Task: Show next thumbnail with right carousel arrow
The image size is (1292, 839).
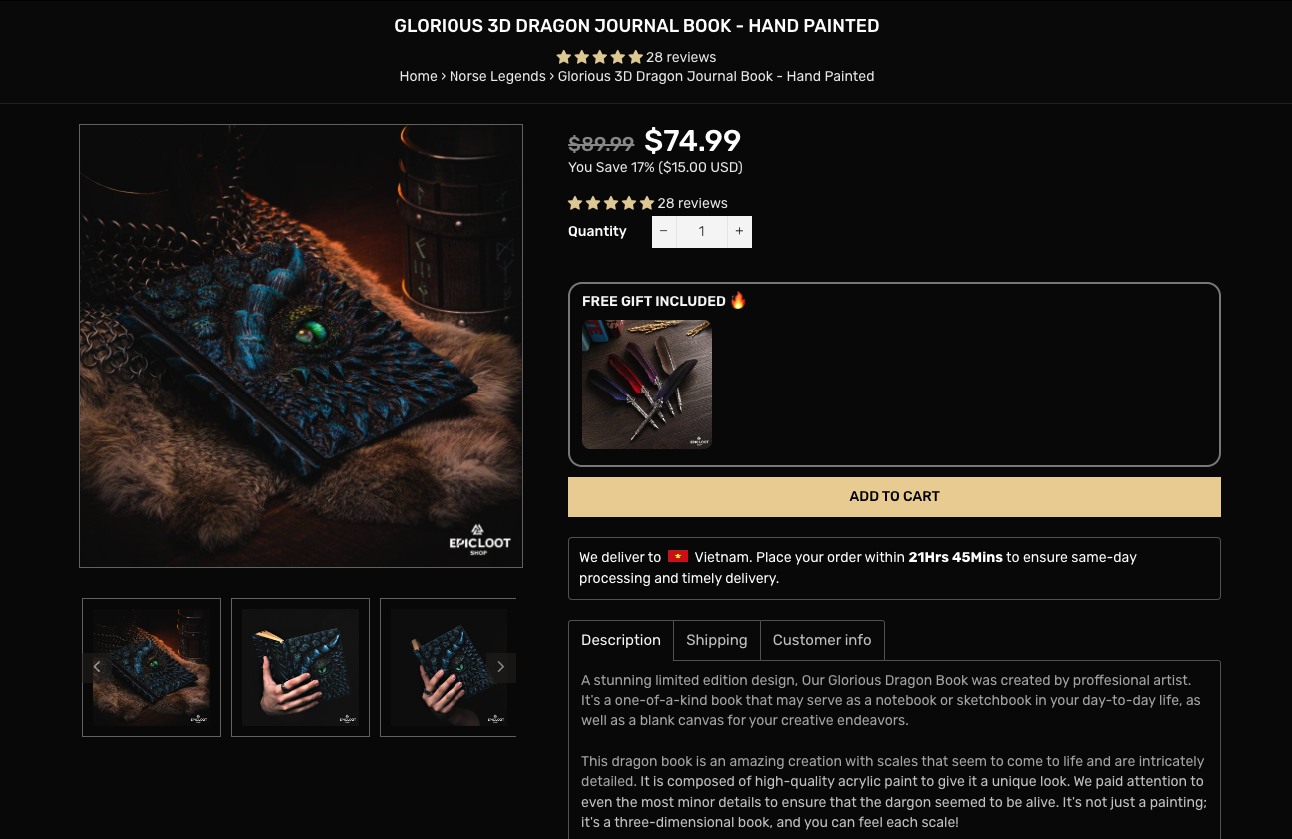Action: click(x=501, y=667)
